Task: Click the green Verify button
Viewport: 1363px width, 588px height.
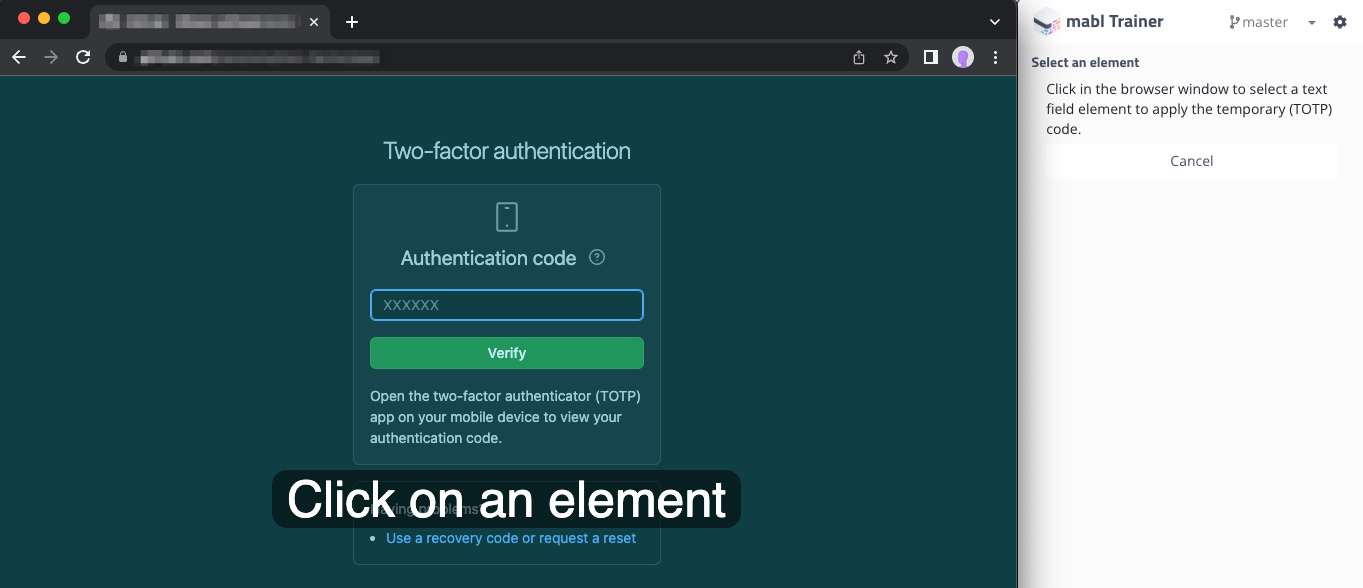Action: point(507,353)
